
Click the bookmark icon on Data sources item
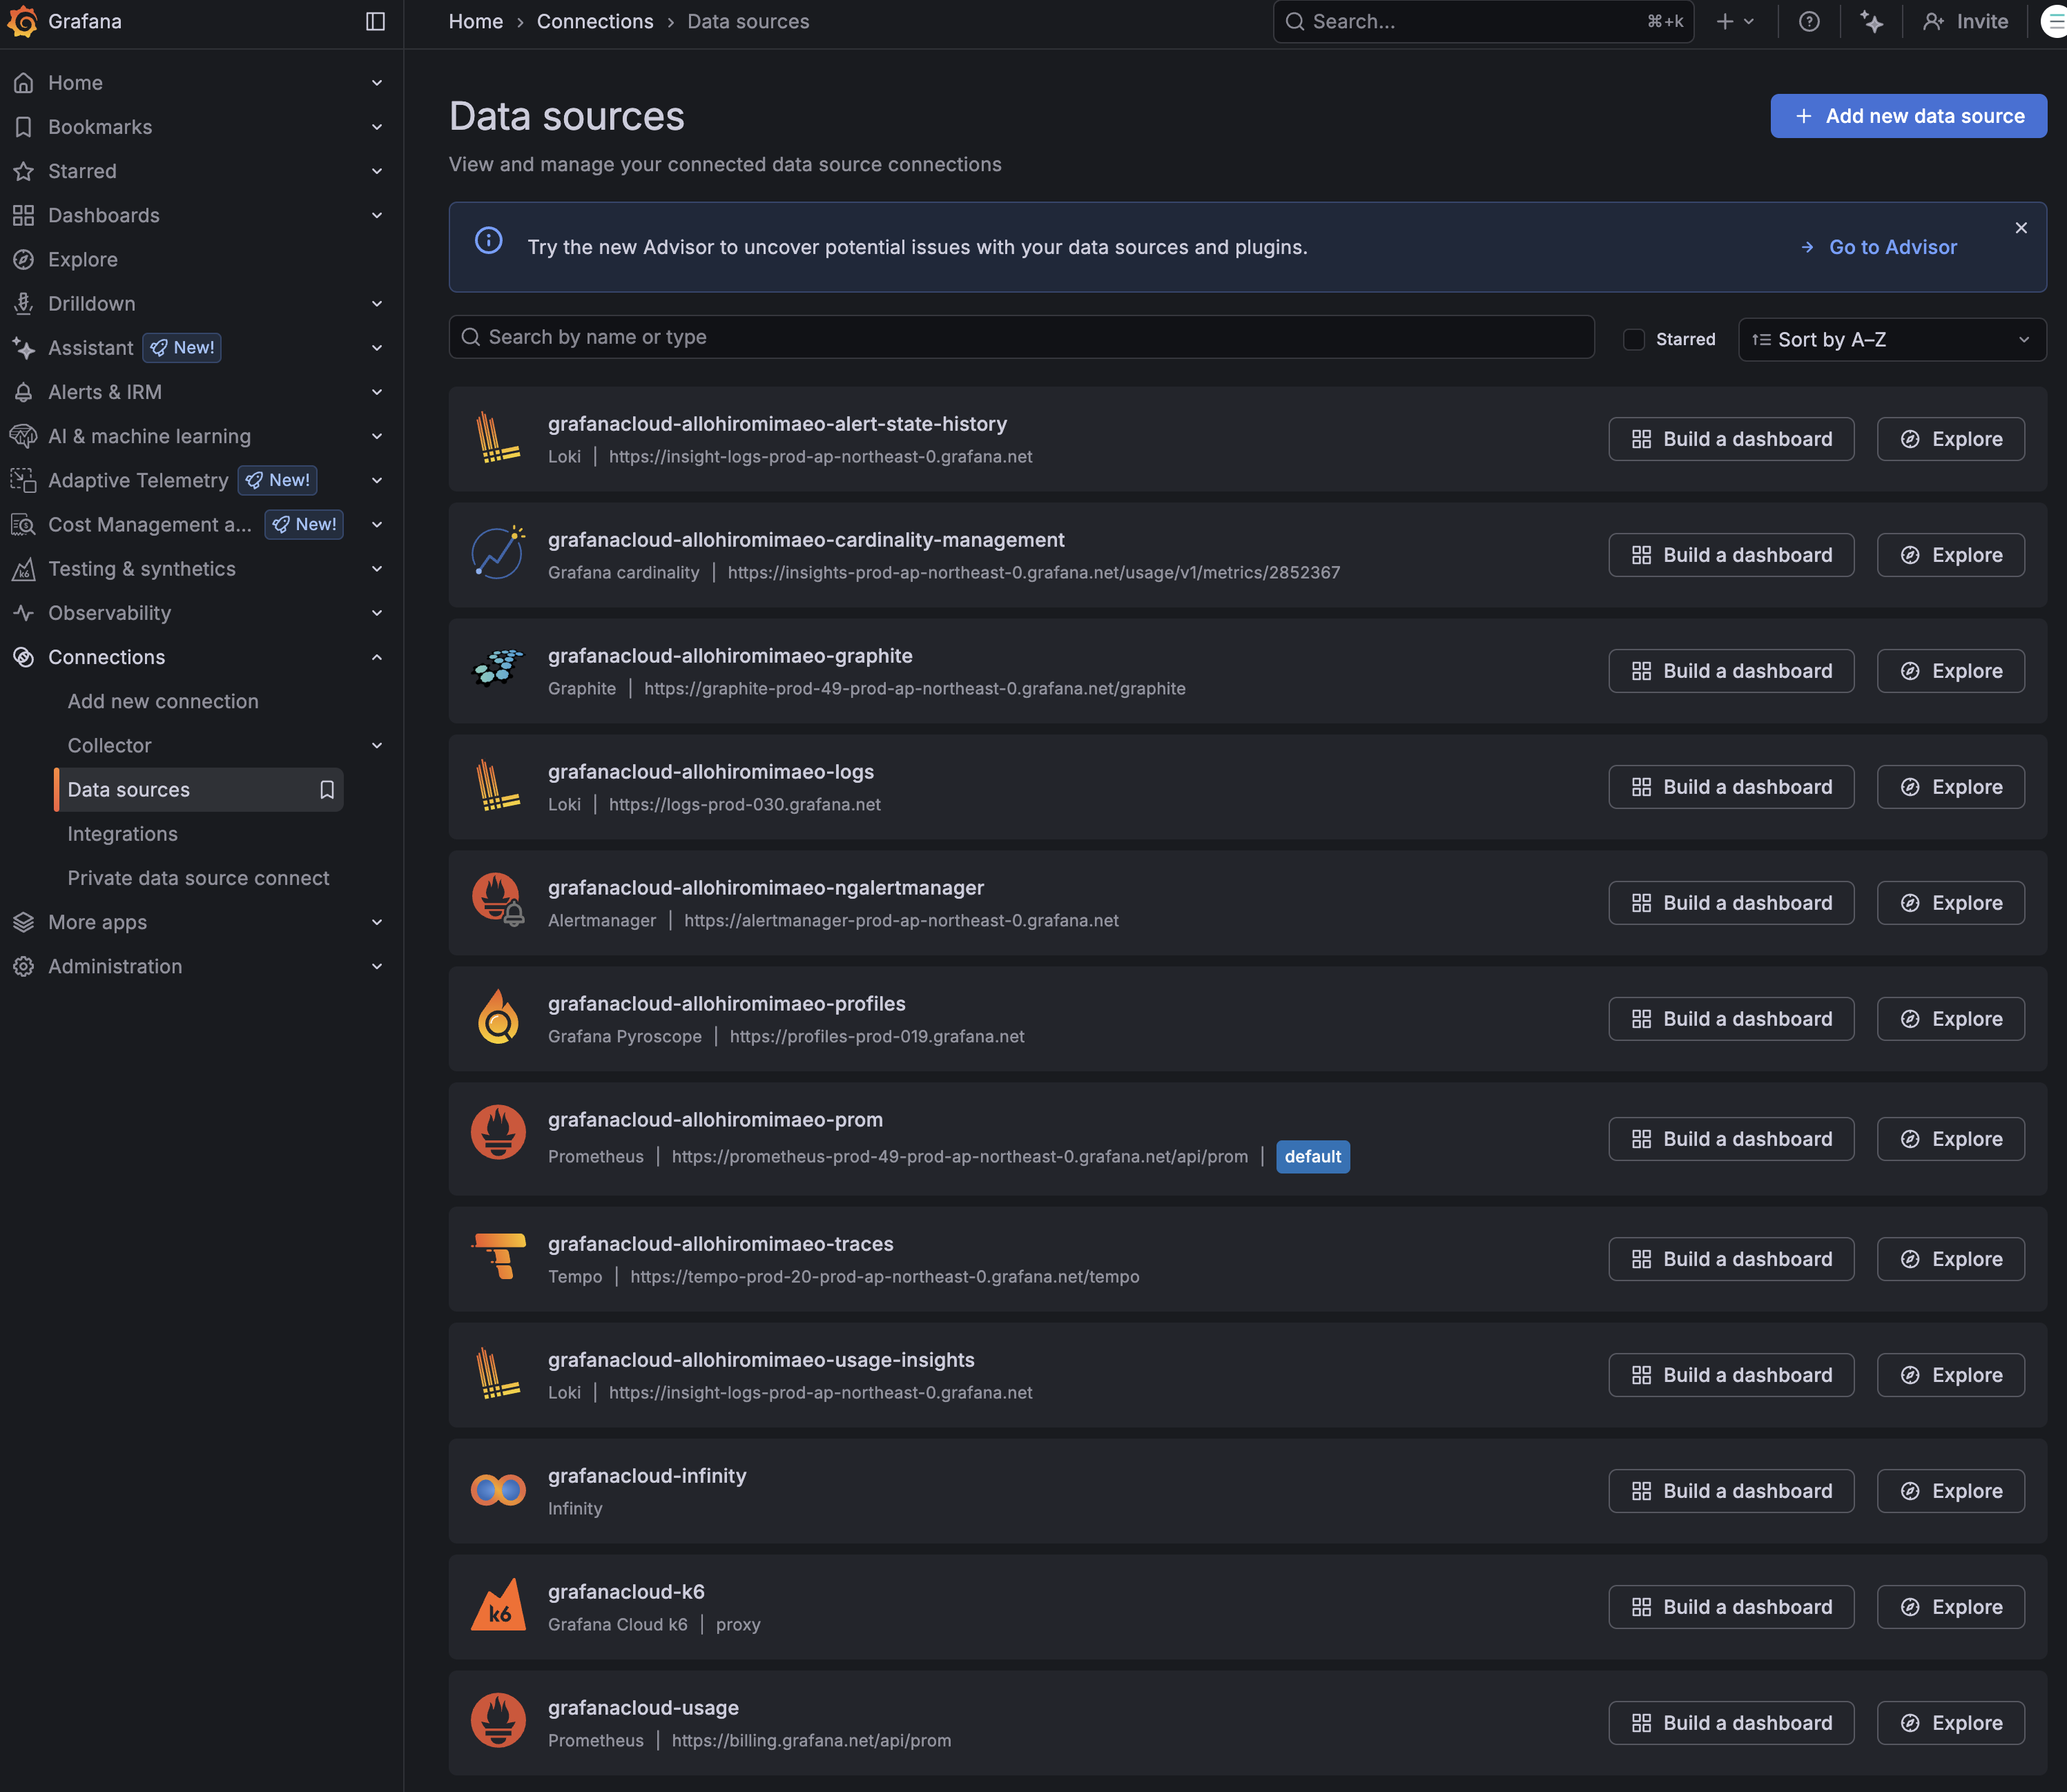click(x=326, y=790)
